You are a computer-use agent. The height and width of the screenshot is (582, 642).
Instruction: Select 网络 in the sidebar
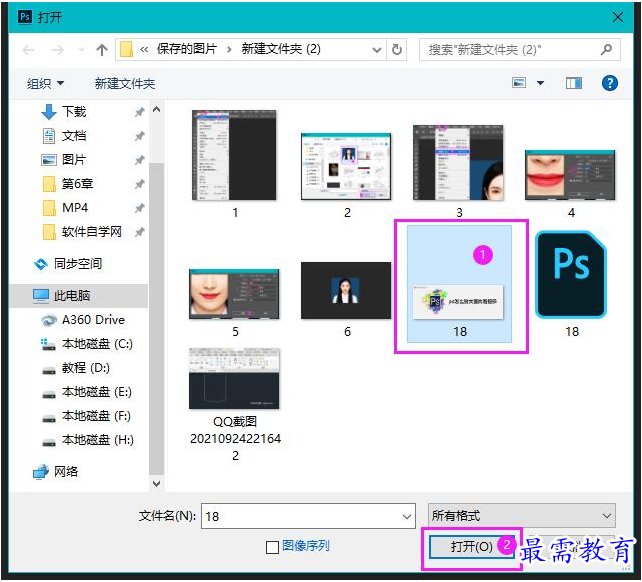click(66, 472)
